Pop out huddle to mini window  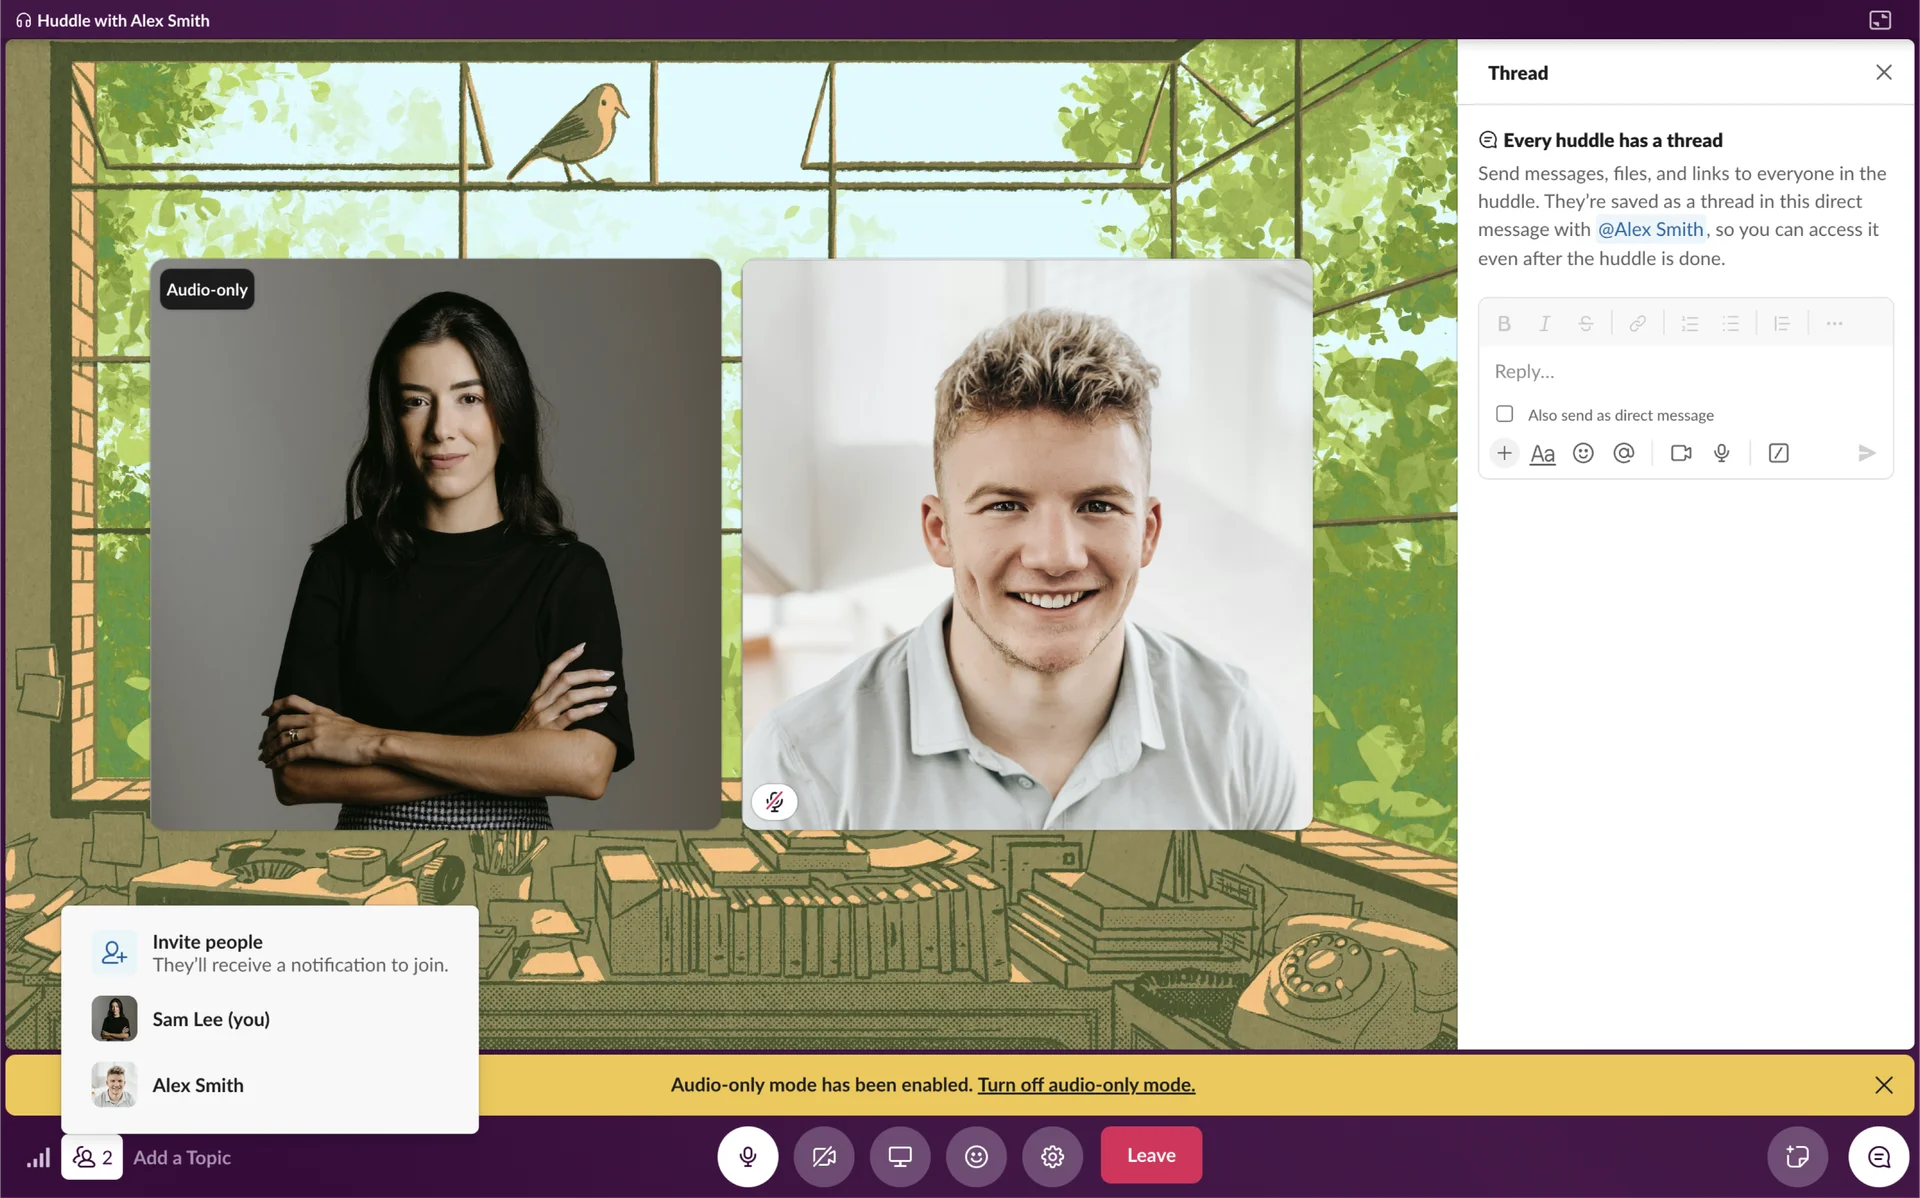coord(1880,20)
